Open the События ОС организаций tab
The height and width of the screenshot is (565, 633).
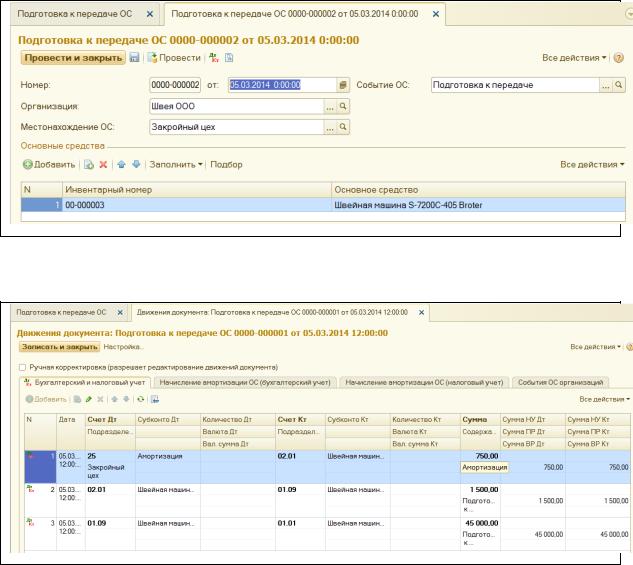tap(560, 382)
